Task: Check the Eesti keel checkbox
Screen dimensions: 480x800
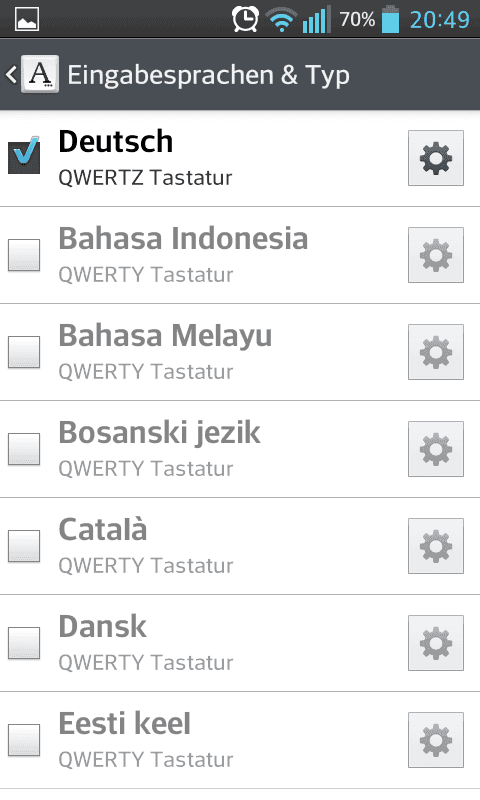Action: (x=24, y=739)
